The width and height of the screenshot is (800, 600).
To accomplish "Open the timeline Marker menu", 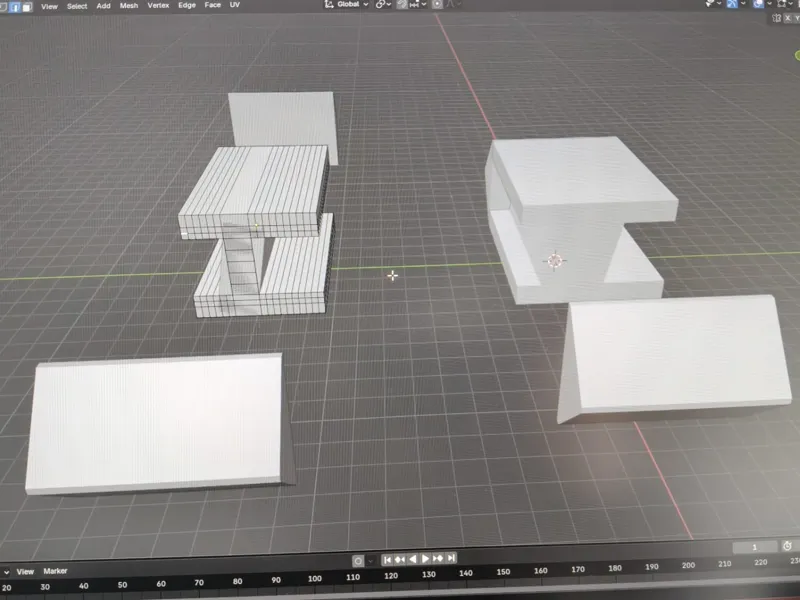I will 55,571.
